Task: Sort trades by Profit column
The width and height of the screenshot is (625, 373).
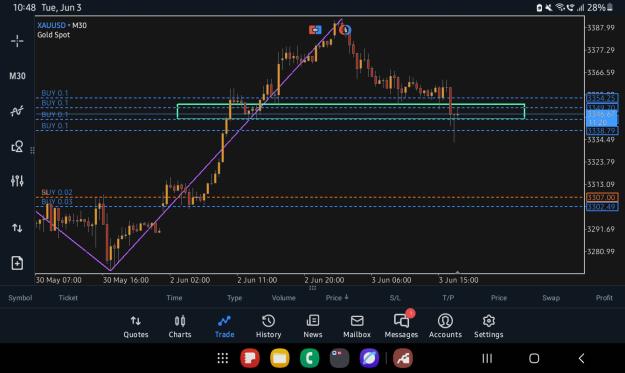Action: 604,298
